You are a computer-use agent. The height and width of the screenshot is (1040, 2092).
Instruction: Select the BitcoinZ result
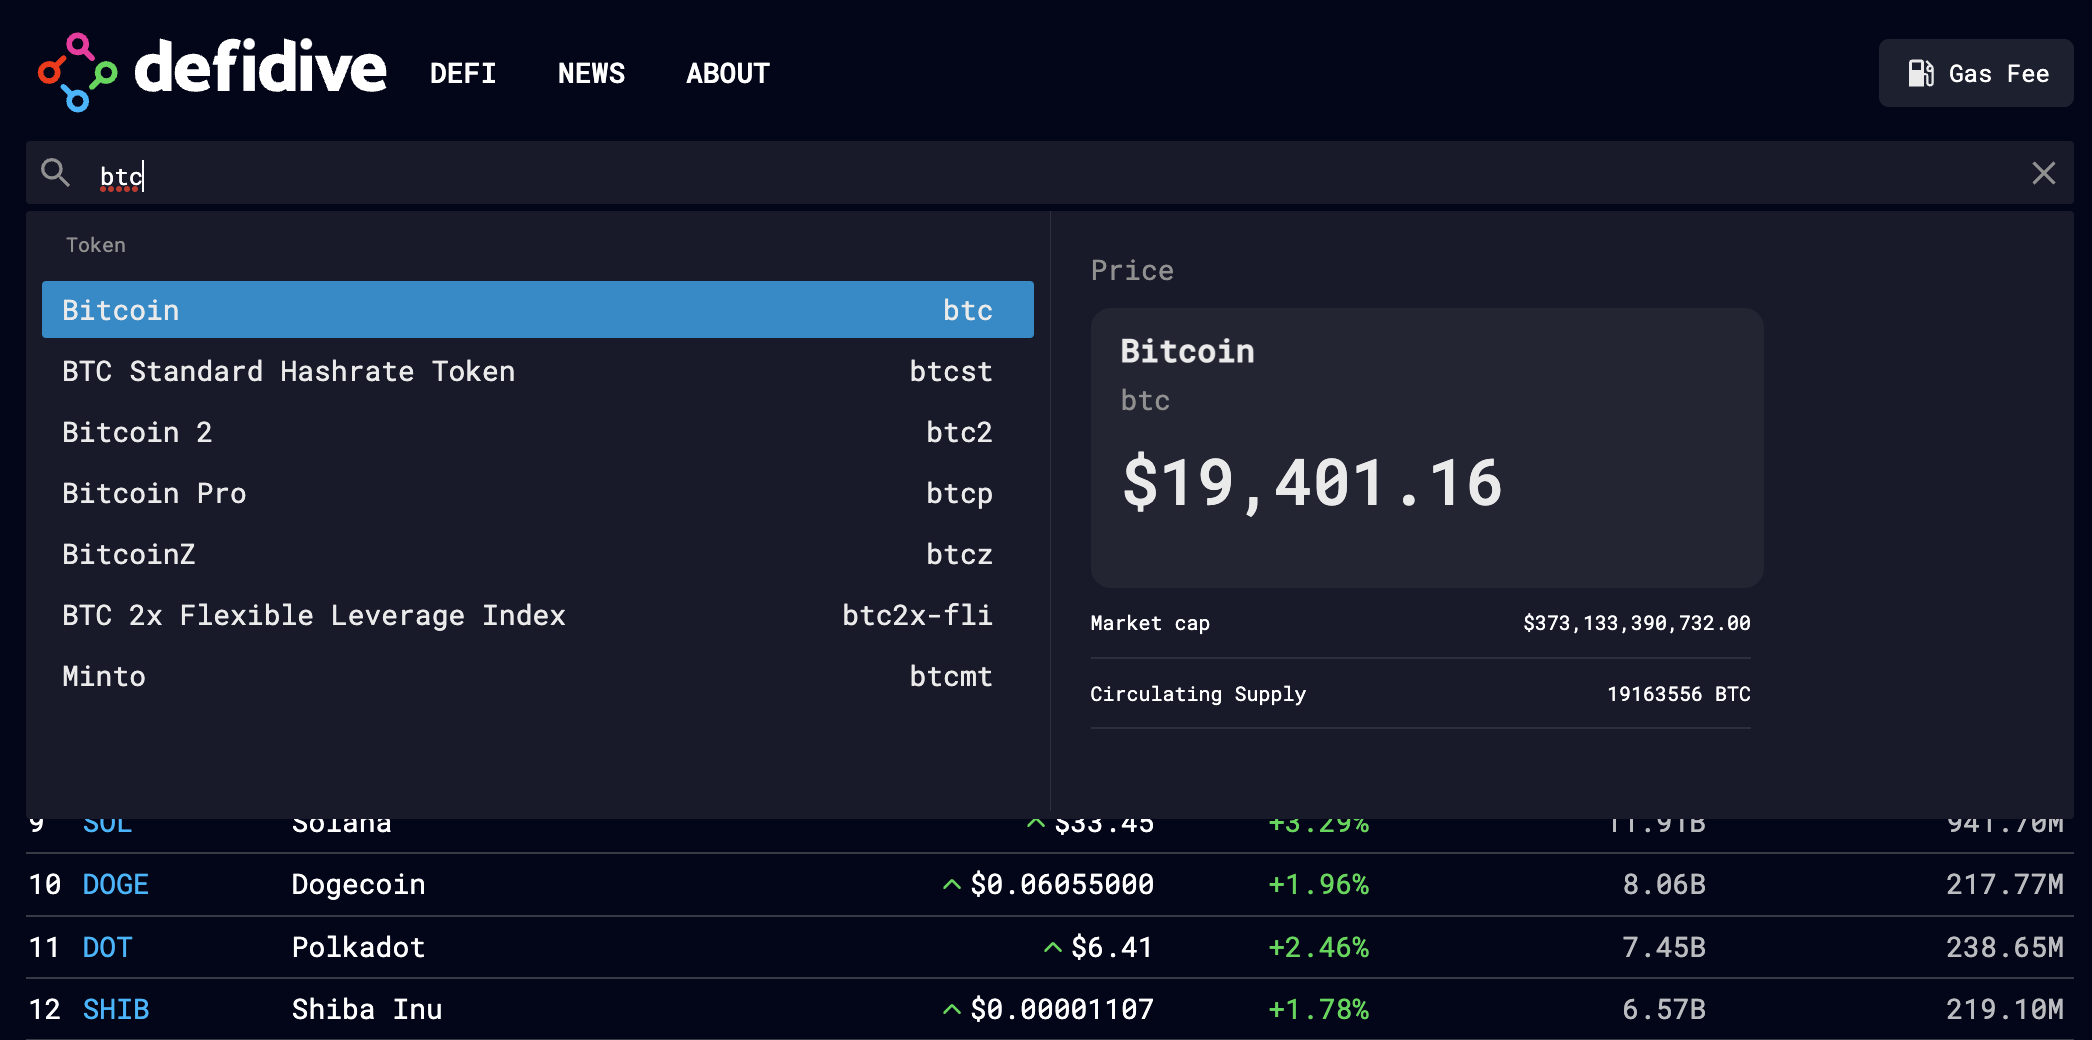[538, 554]
